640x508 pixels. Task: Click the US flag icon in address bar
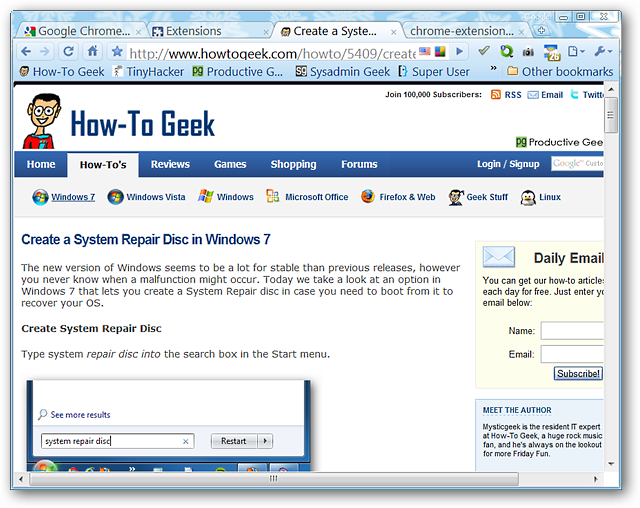click(x=425, y=51)
